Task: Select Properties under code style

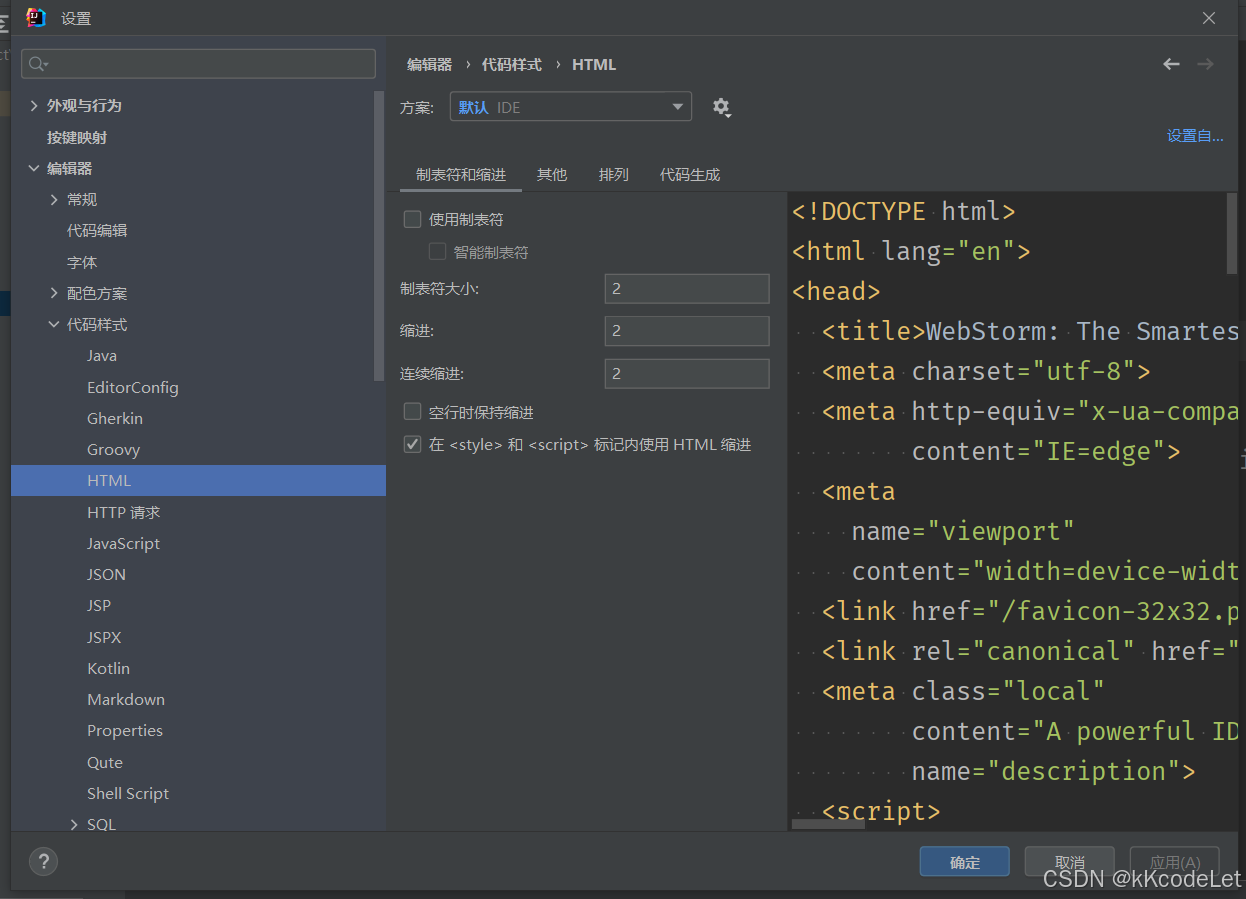Action: 125,730
